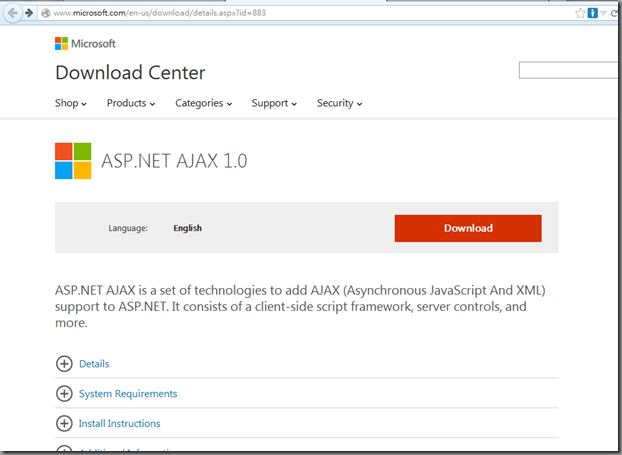Bookmark this page with the star icon
Image resolution: width=622 pixels, height=455 pixels.
click(581, 13)
